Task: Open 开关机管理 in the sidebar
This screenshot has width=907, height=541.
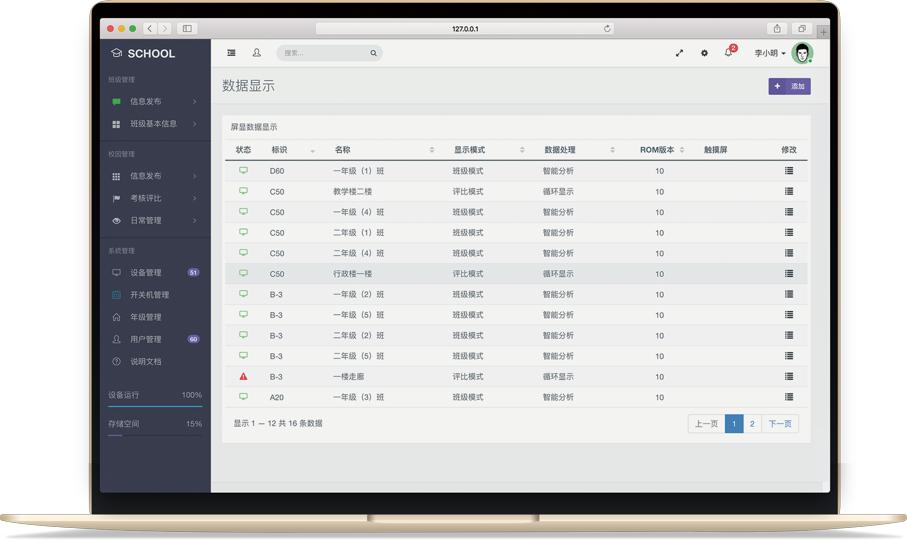Action: [149, 295]
